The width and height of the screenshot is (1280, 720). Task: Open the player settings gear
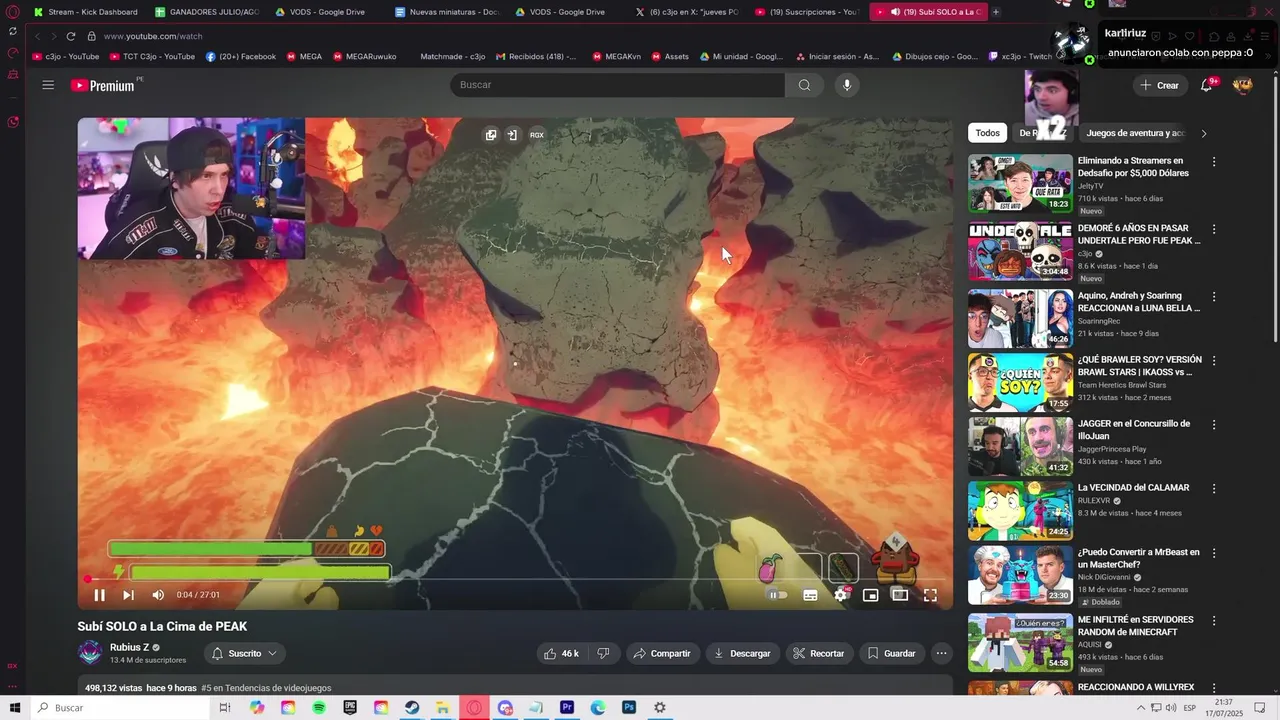(840, 595)
